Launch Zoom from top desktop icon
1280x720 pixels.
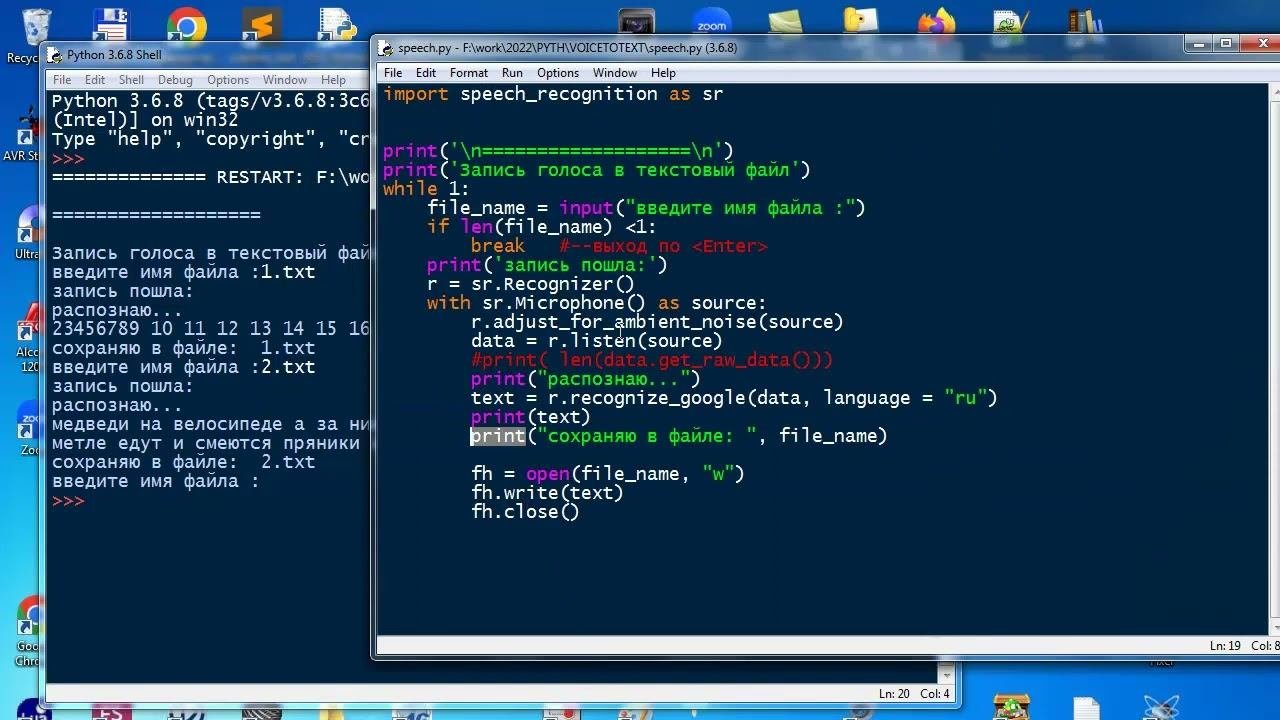coord(711,23)
